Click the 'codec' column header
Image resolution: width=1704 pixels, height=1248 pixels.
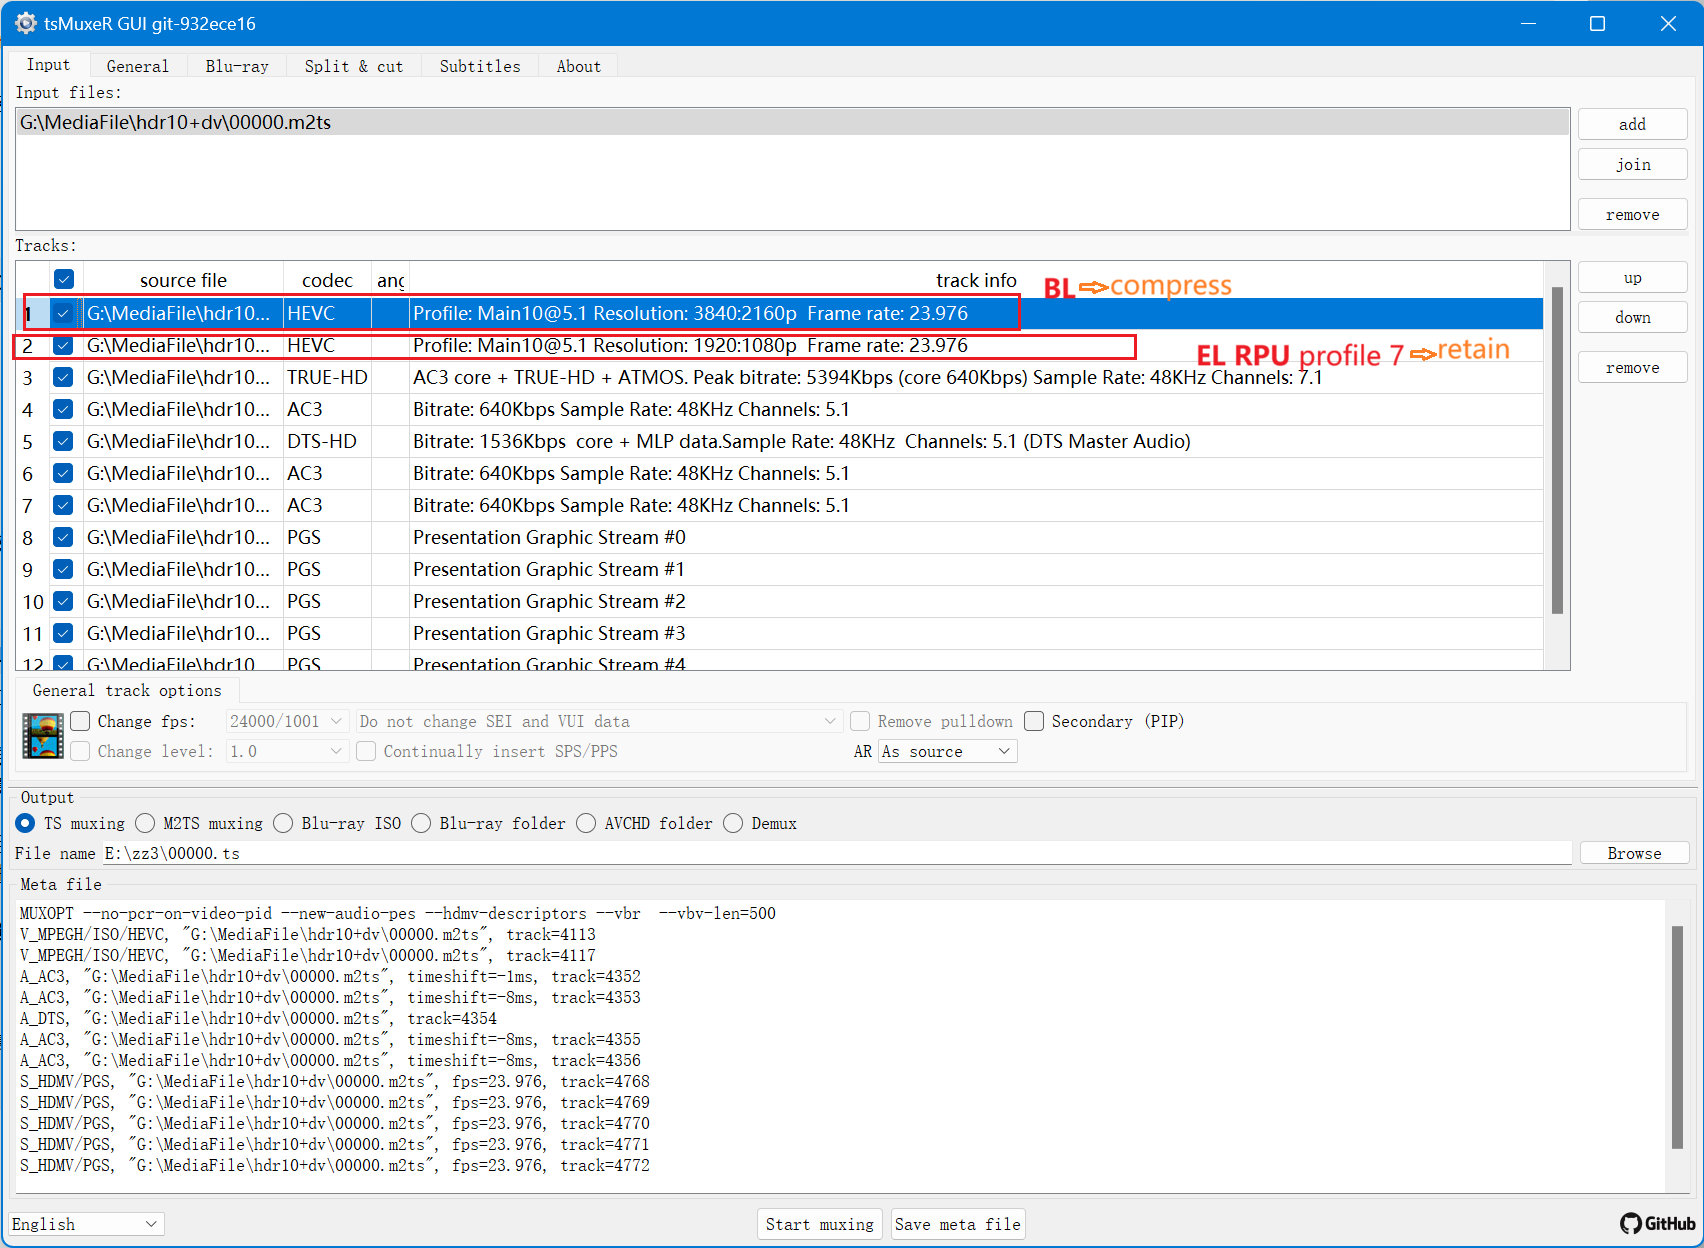tap(327, 280)
